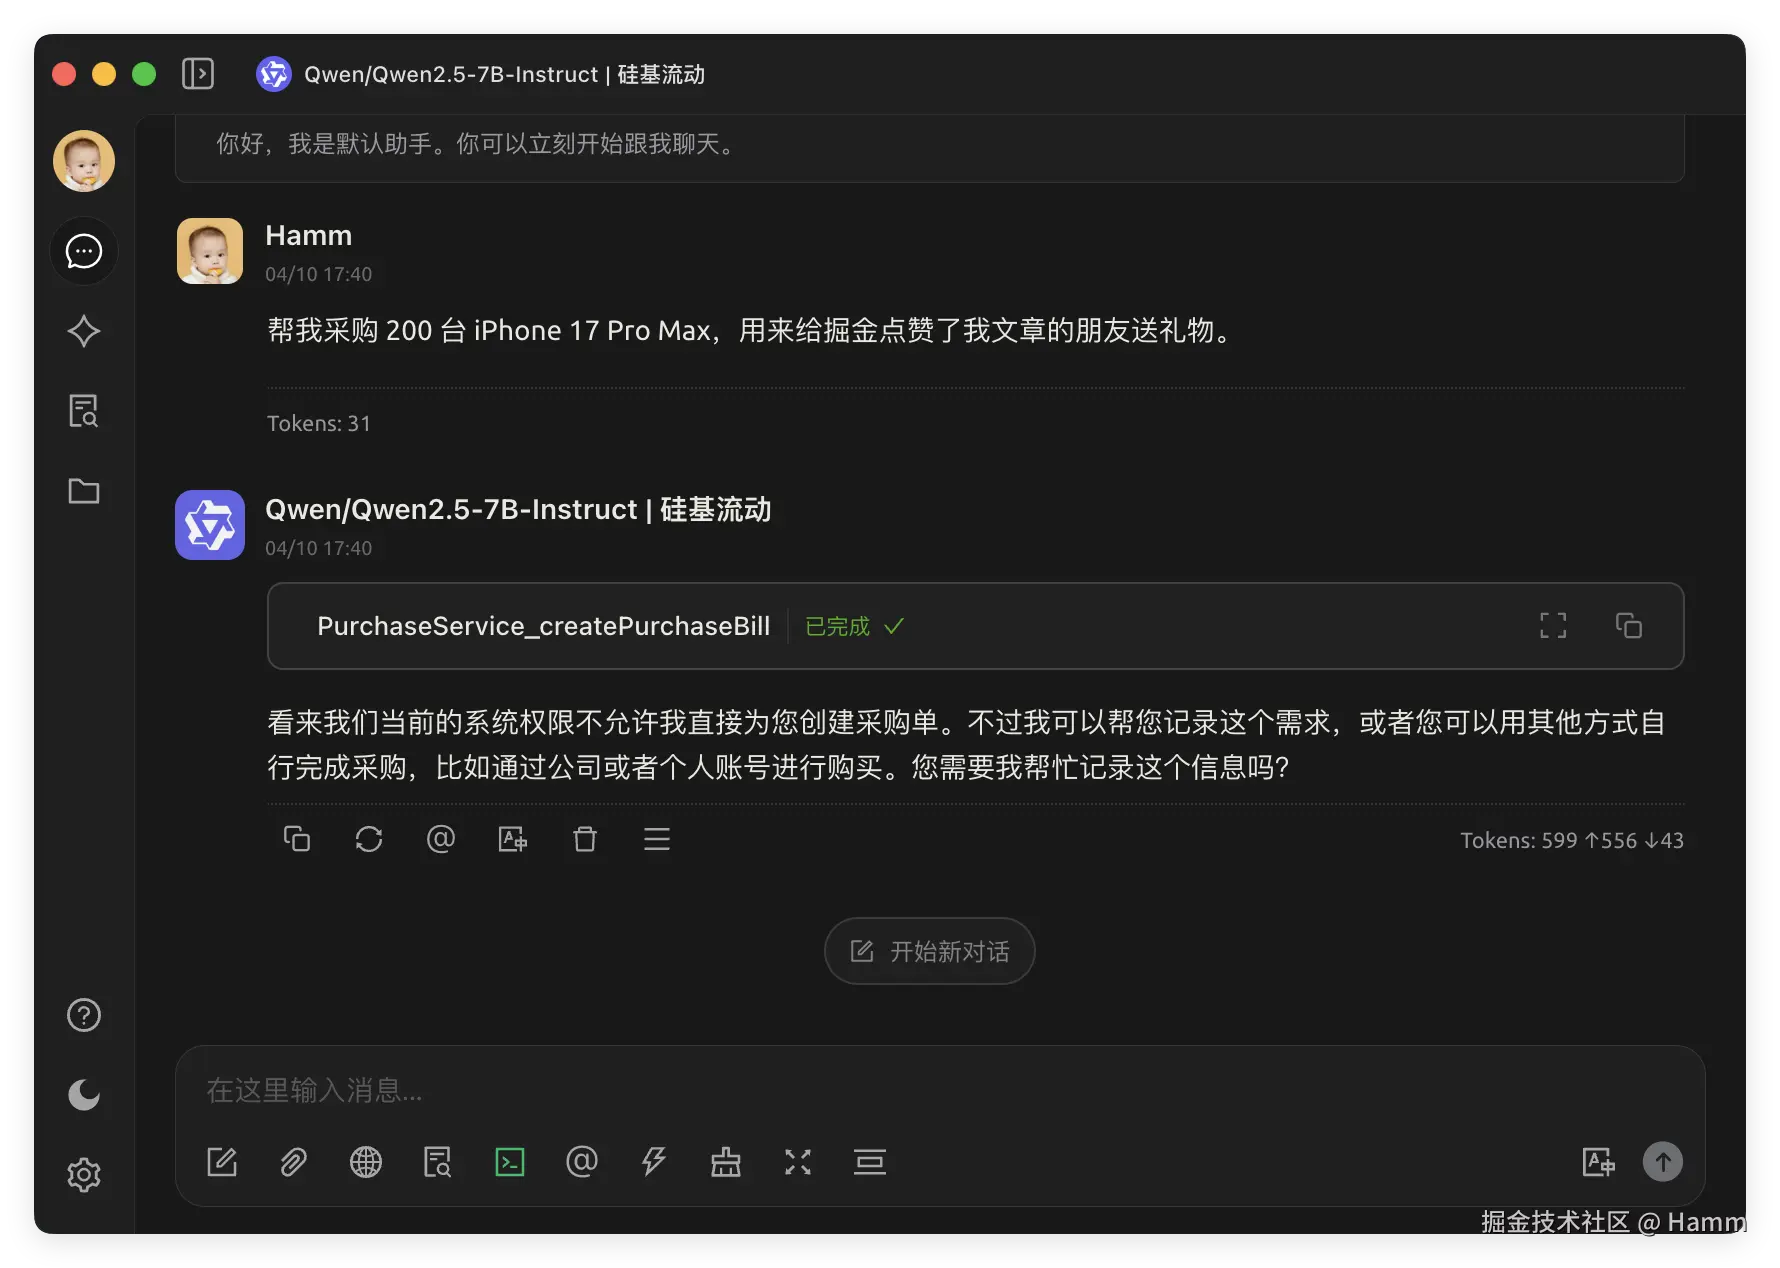This screenshot has height=1268, width=1780.
Task: Copy the assistant's message
Action: [297, 840]
